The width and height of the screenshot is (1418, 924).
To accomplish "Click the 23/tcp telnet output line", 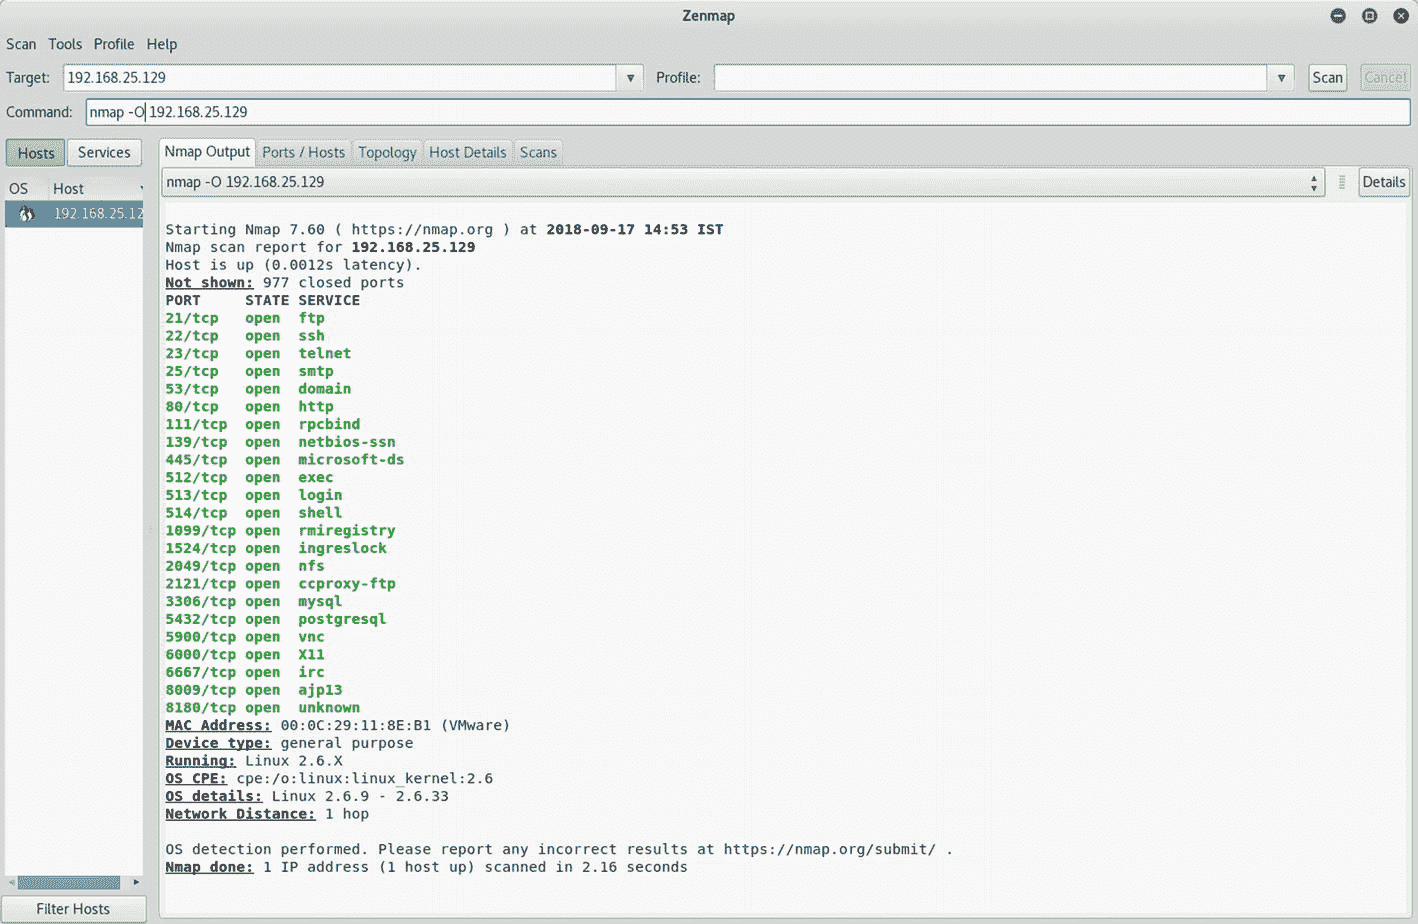I will [x=258, y=354].
